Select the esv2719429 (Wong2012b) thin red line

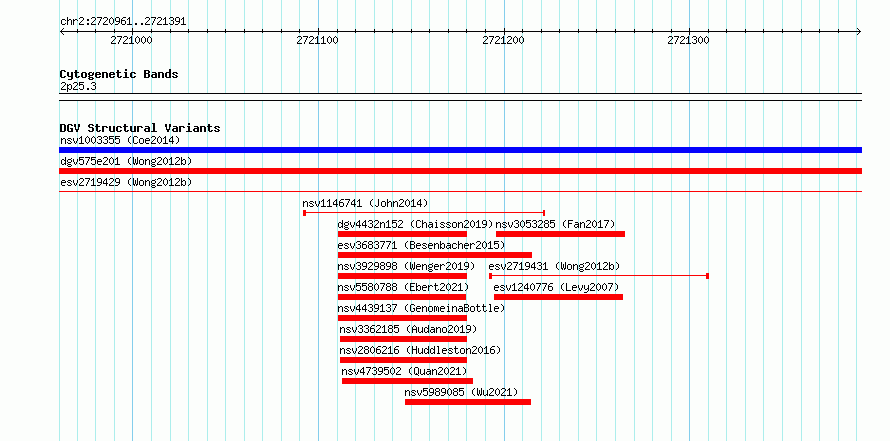tap(460, 191)
